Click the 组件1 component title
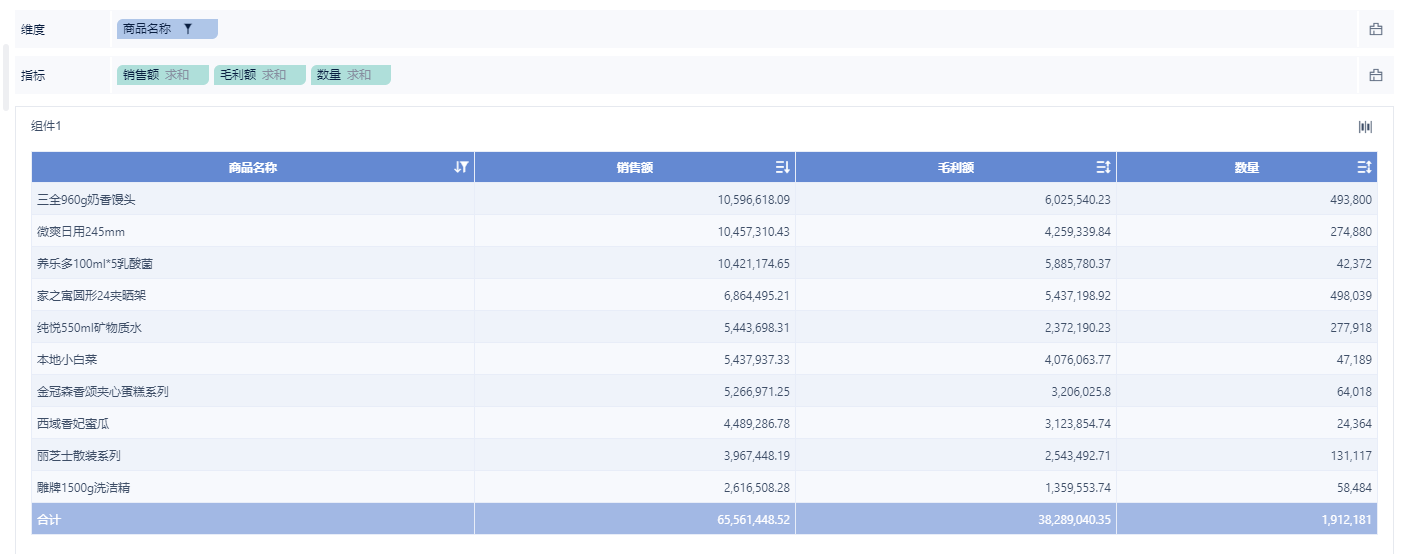 (46, 126)
